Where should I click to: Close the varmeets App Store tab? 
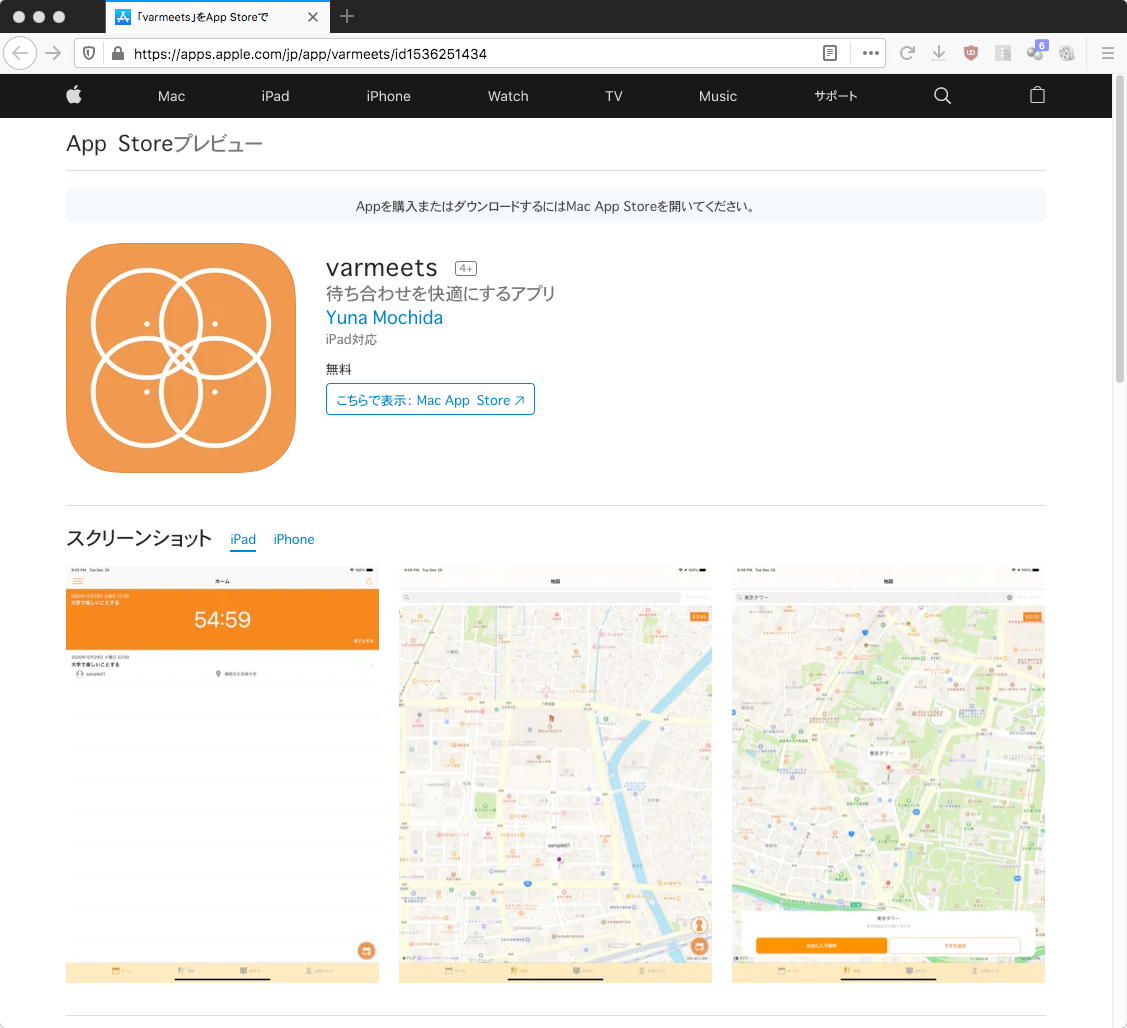click(x=313, y=17)
